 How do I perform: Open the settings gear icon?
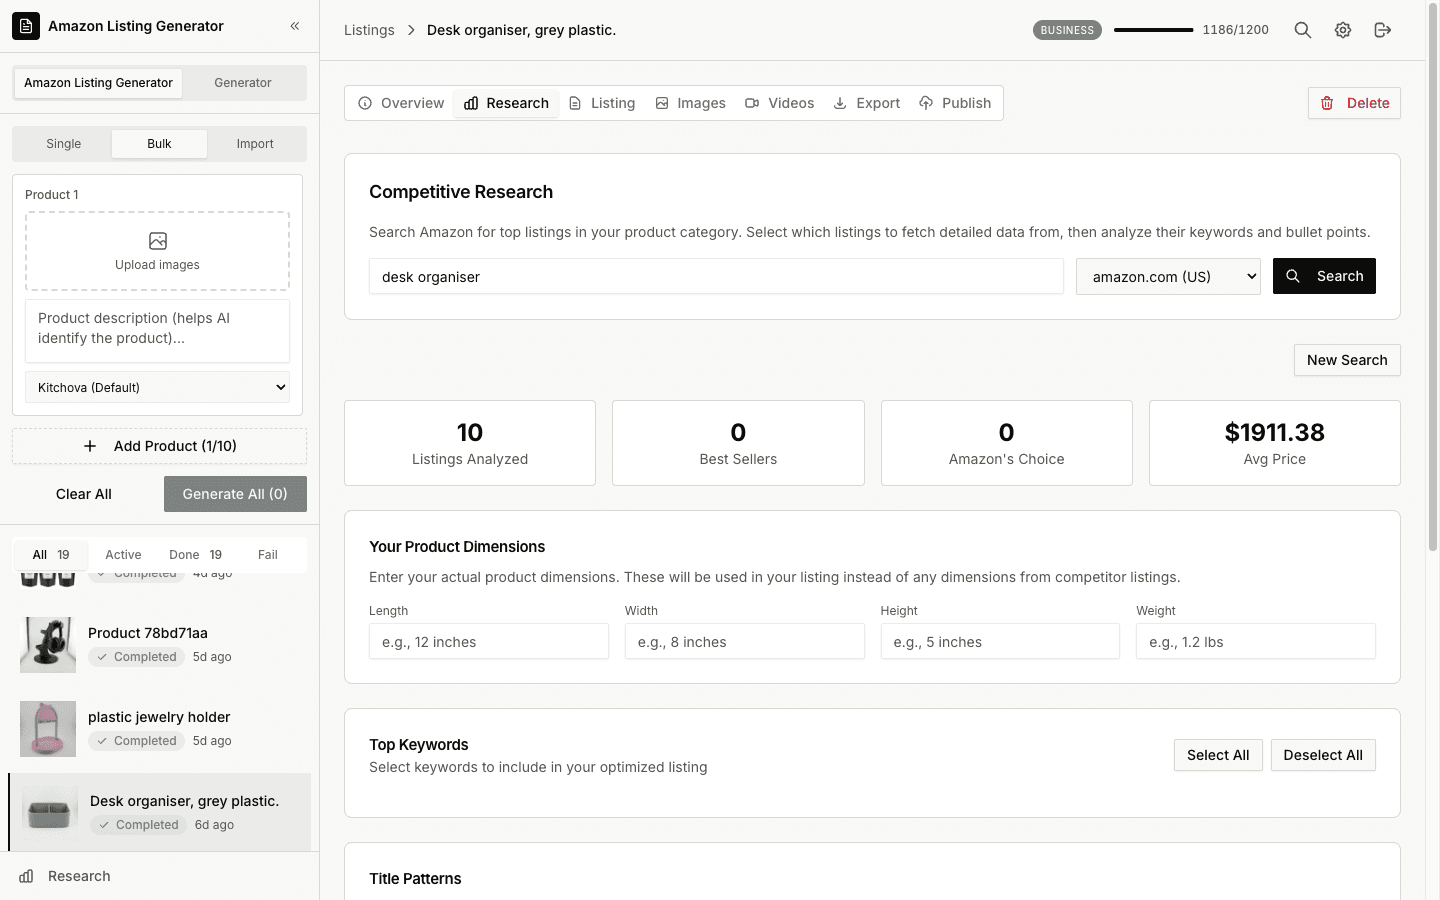tap(1342, 30)
